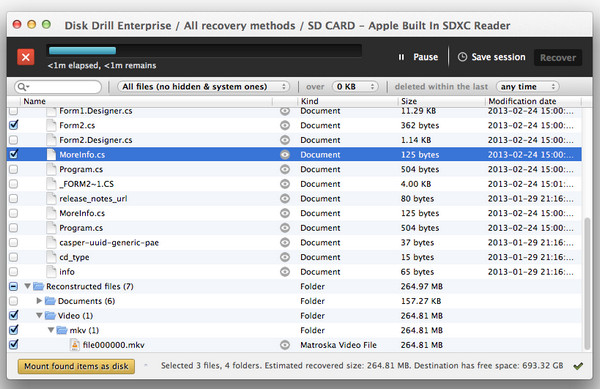Uncheck the file000000.mkv checkbox
Viewport: 600px width, 389px height.
tap(14, 344)
